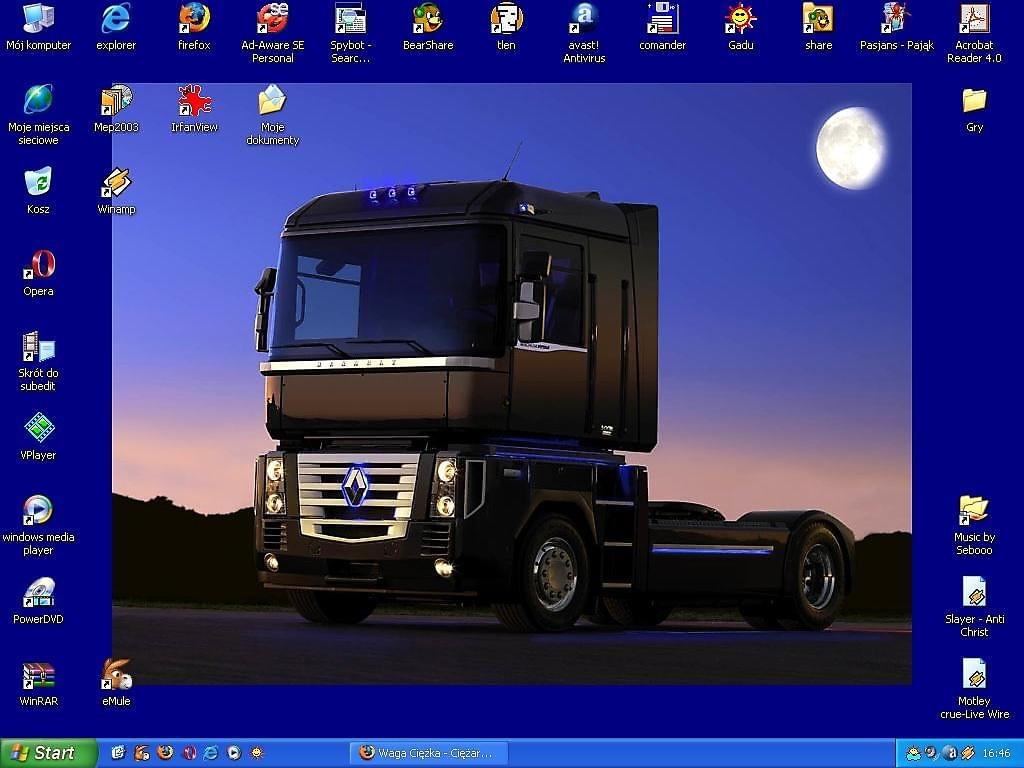Screen dimensions: 1024x768
Task: Launch the explorer shortcut on the desktop
Action: coord(116,27)
